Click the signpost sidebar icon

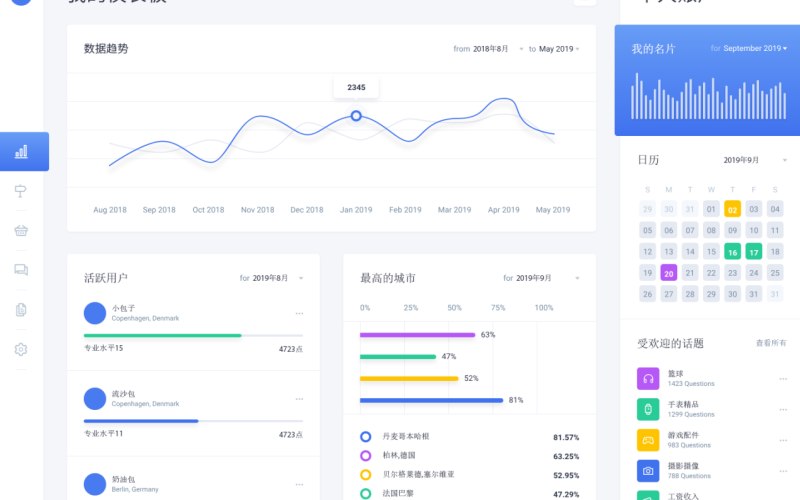coord(20,191)
